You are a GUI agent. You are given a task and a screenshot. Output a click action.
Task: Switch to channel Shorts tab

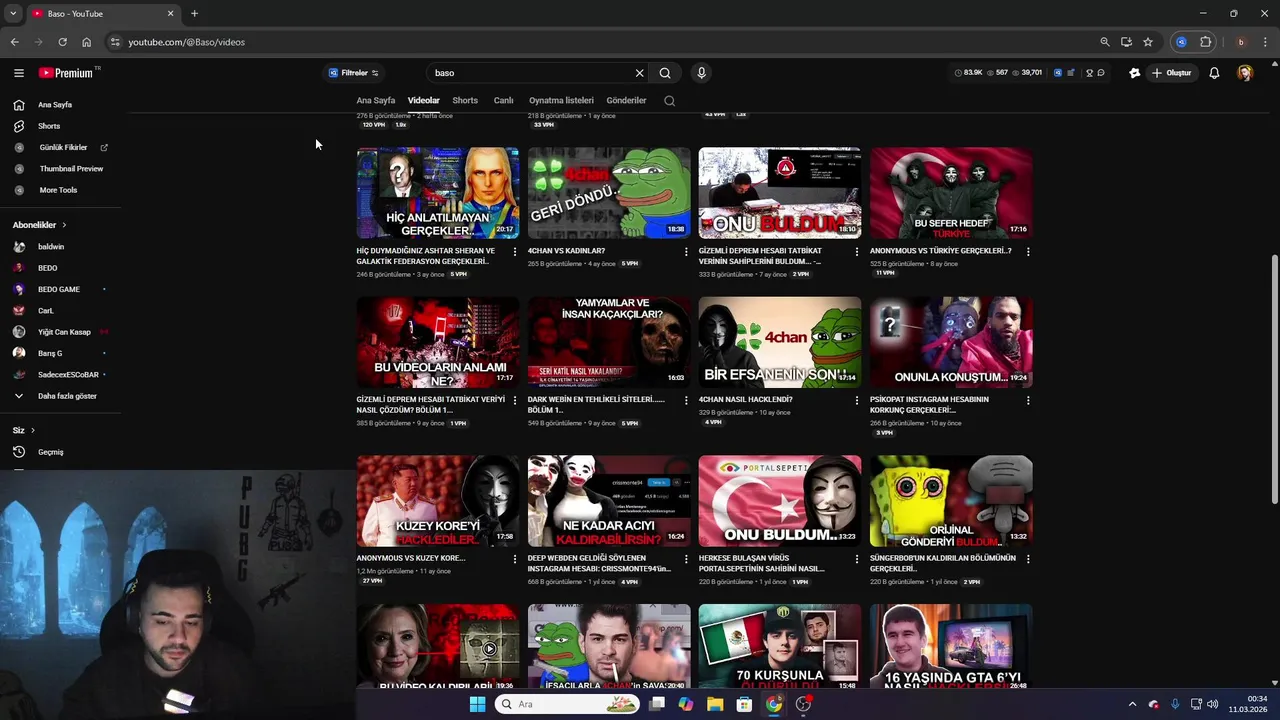pos(465,100)
